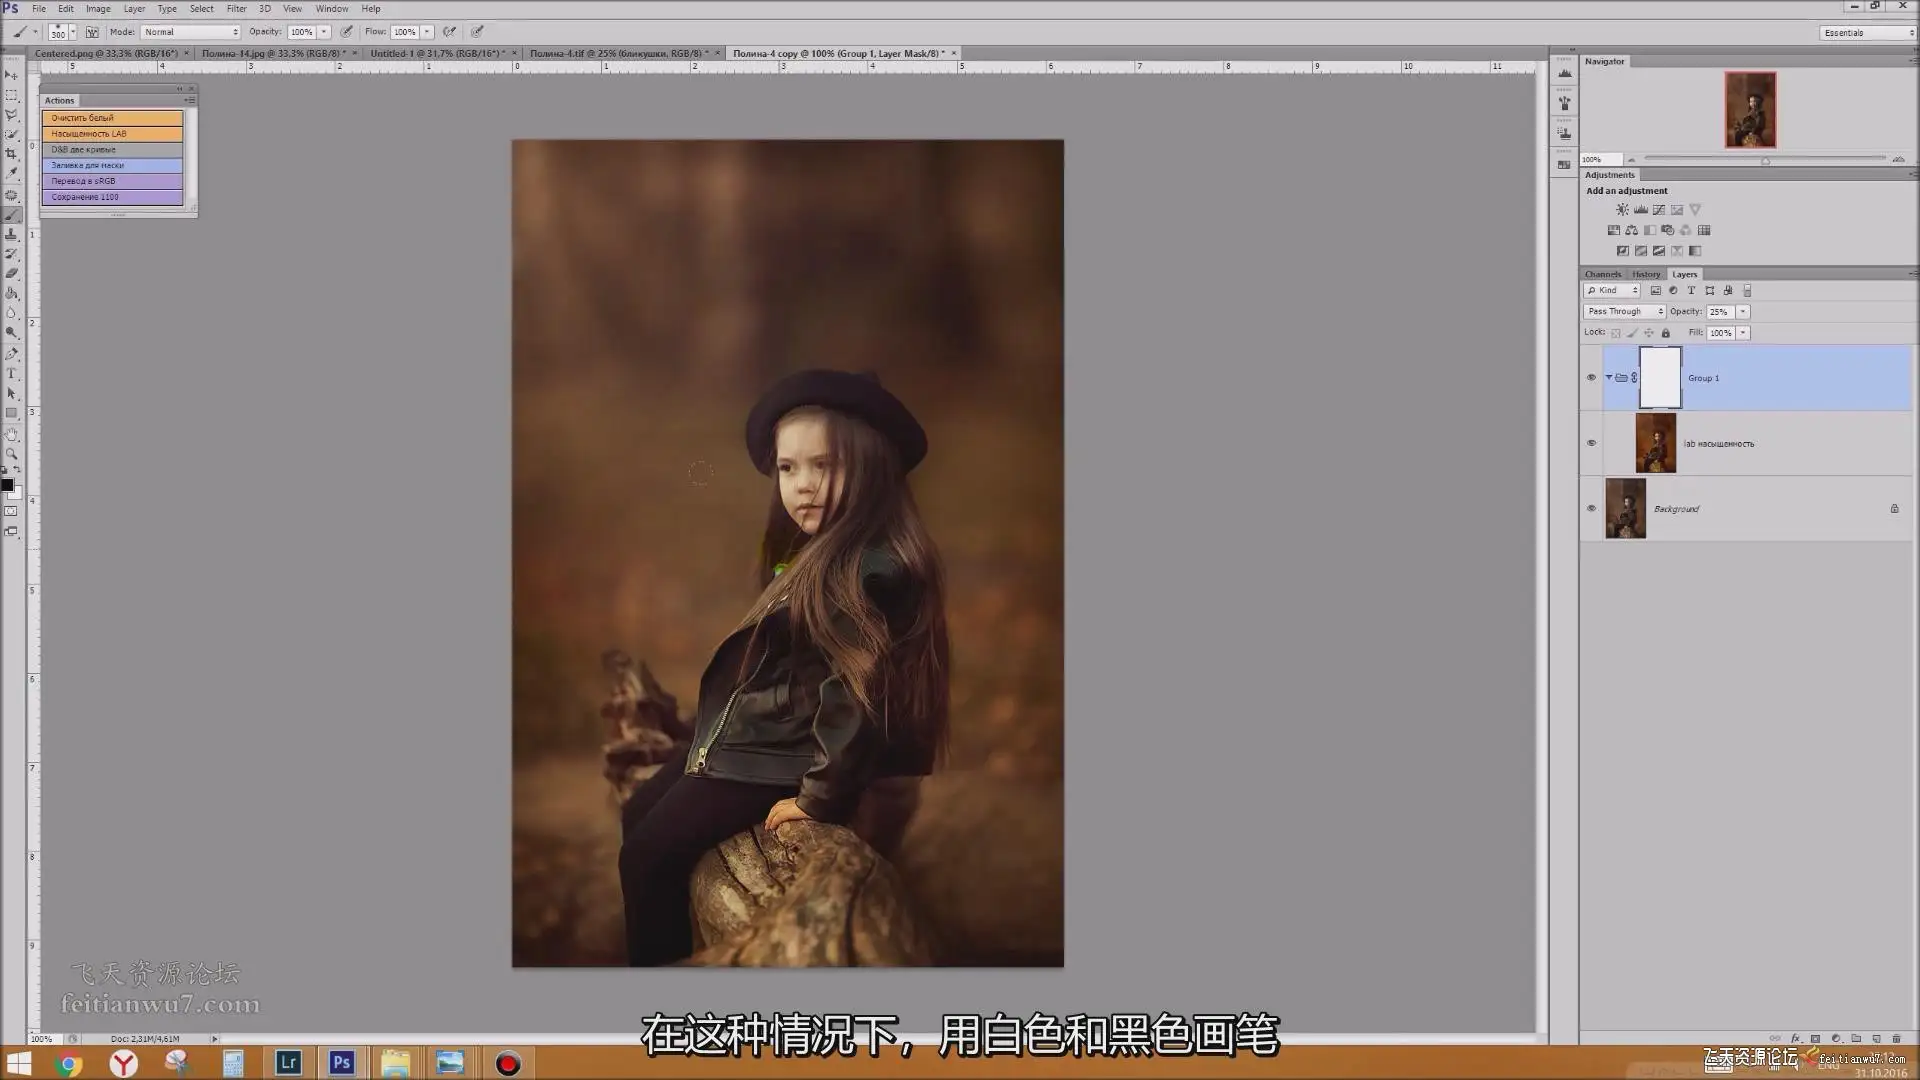Viewport: 1920px width, 1080px height.
Task: Hide the Group 1 layer group
Action: pyautogui.click(x=1591, y=378)
